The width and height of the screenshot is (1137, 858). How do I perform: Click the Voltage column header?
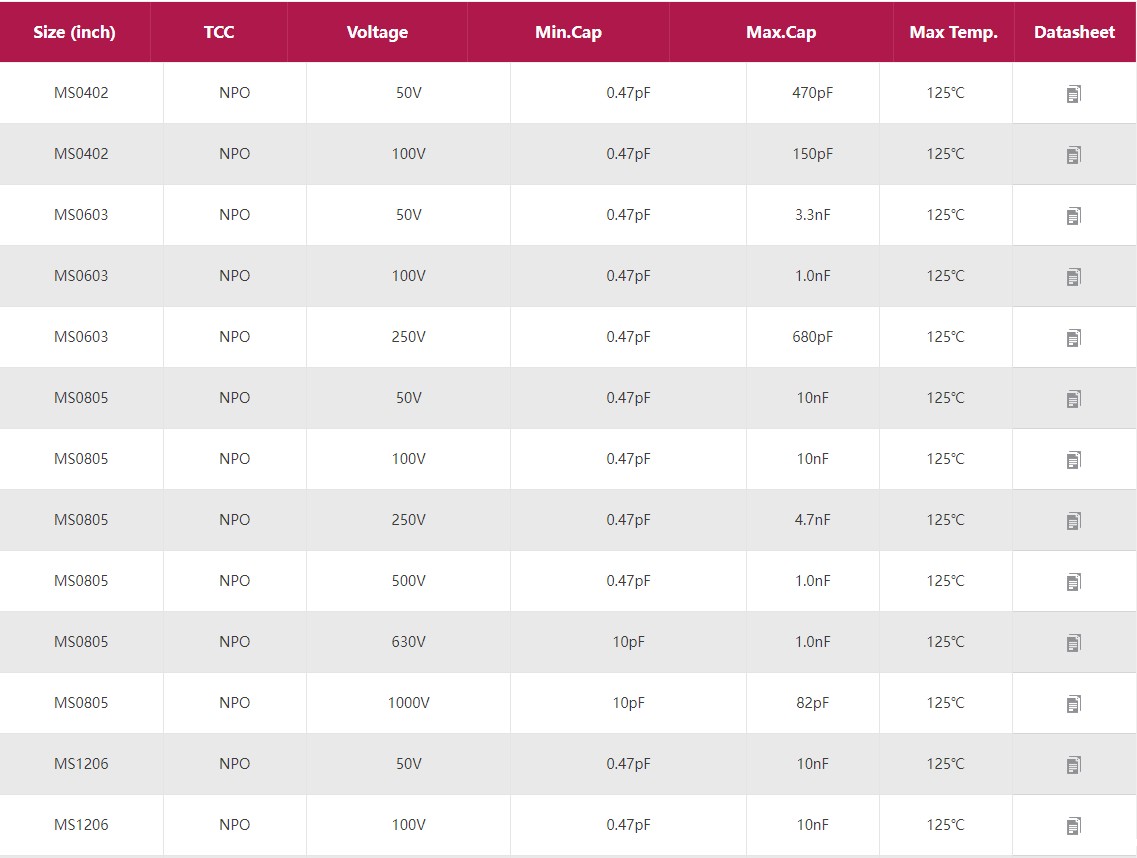pos(377,32)
